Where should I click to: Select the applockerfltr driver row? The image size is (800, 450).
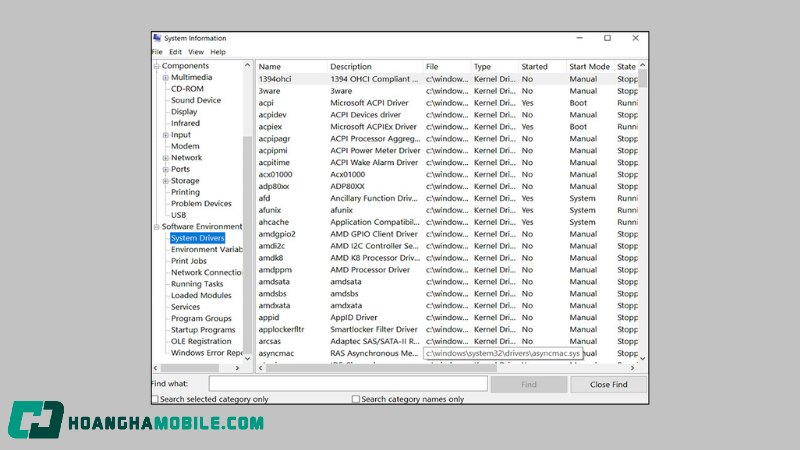[447, 330]
